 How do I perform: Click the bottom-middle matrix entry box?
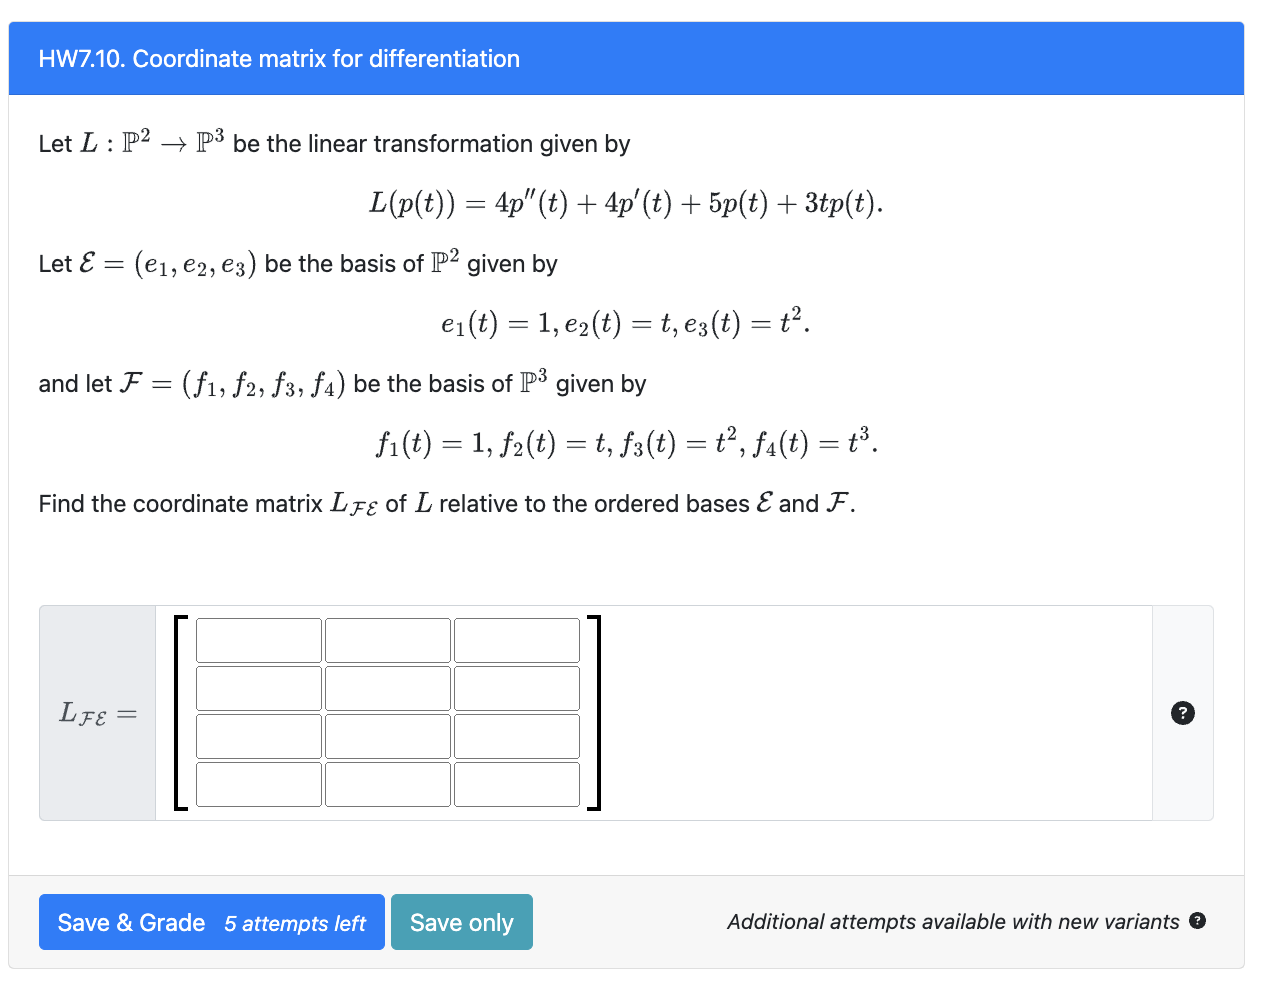pyautogui.click(x=388, y=784)
